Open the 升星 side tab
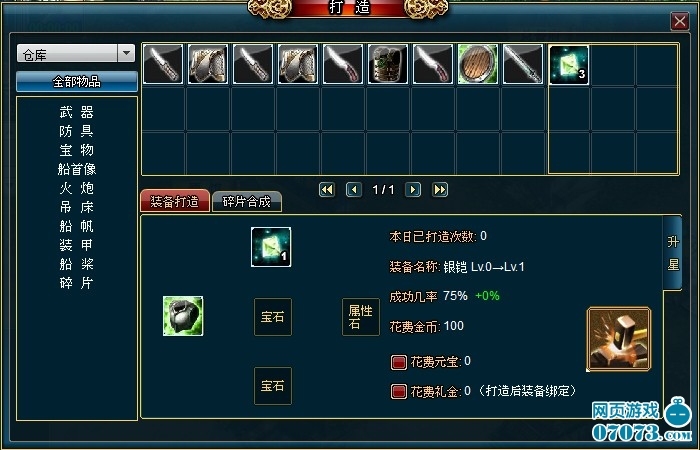Screen dimensions: 700x450 click(673, 253)
